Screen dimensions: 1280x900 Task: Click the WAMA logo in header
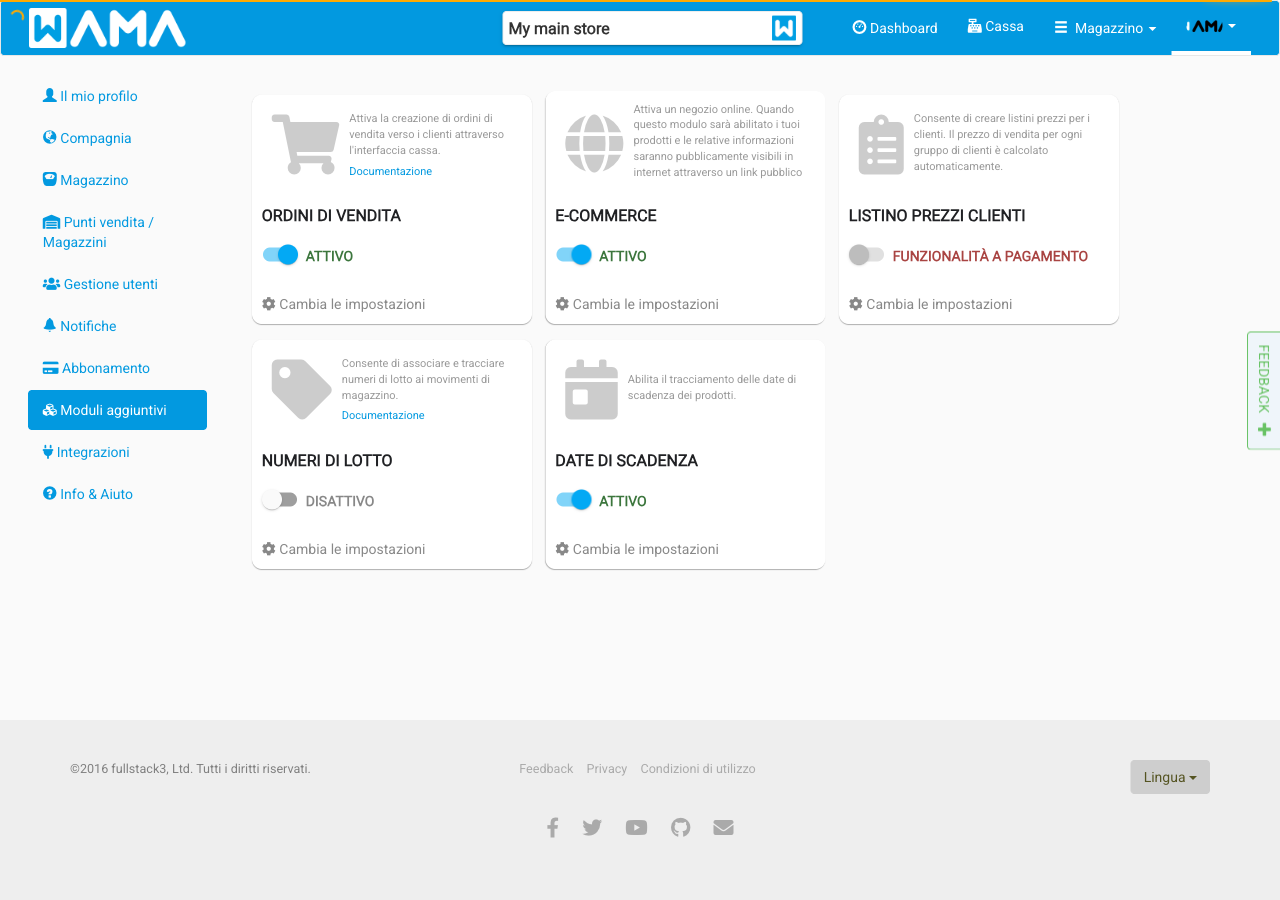point(108,28)
